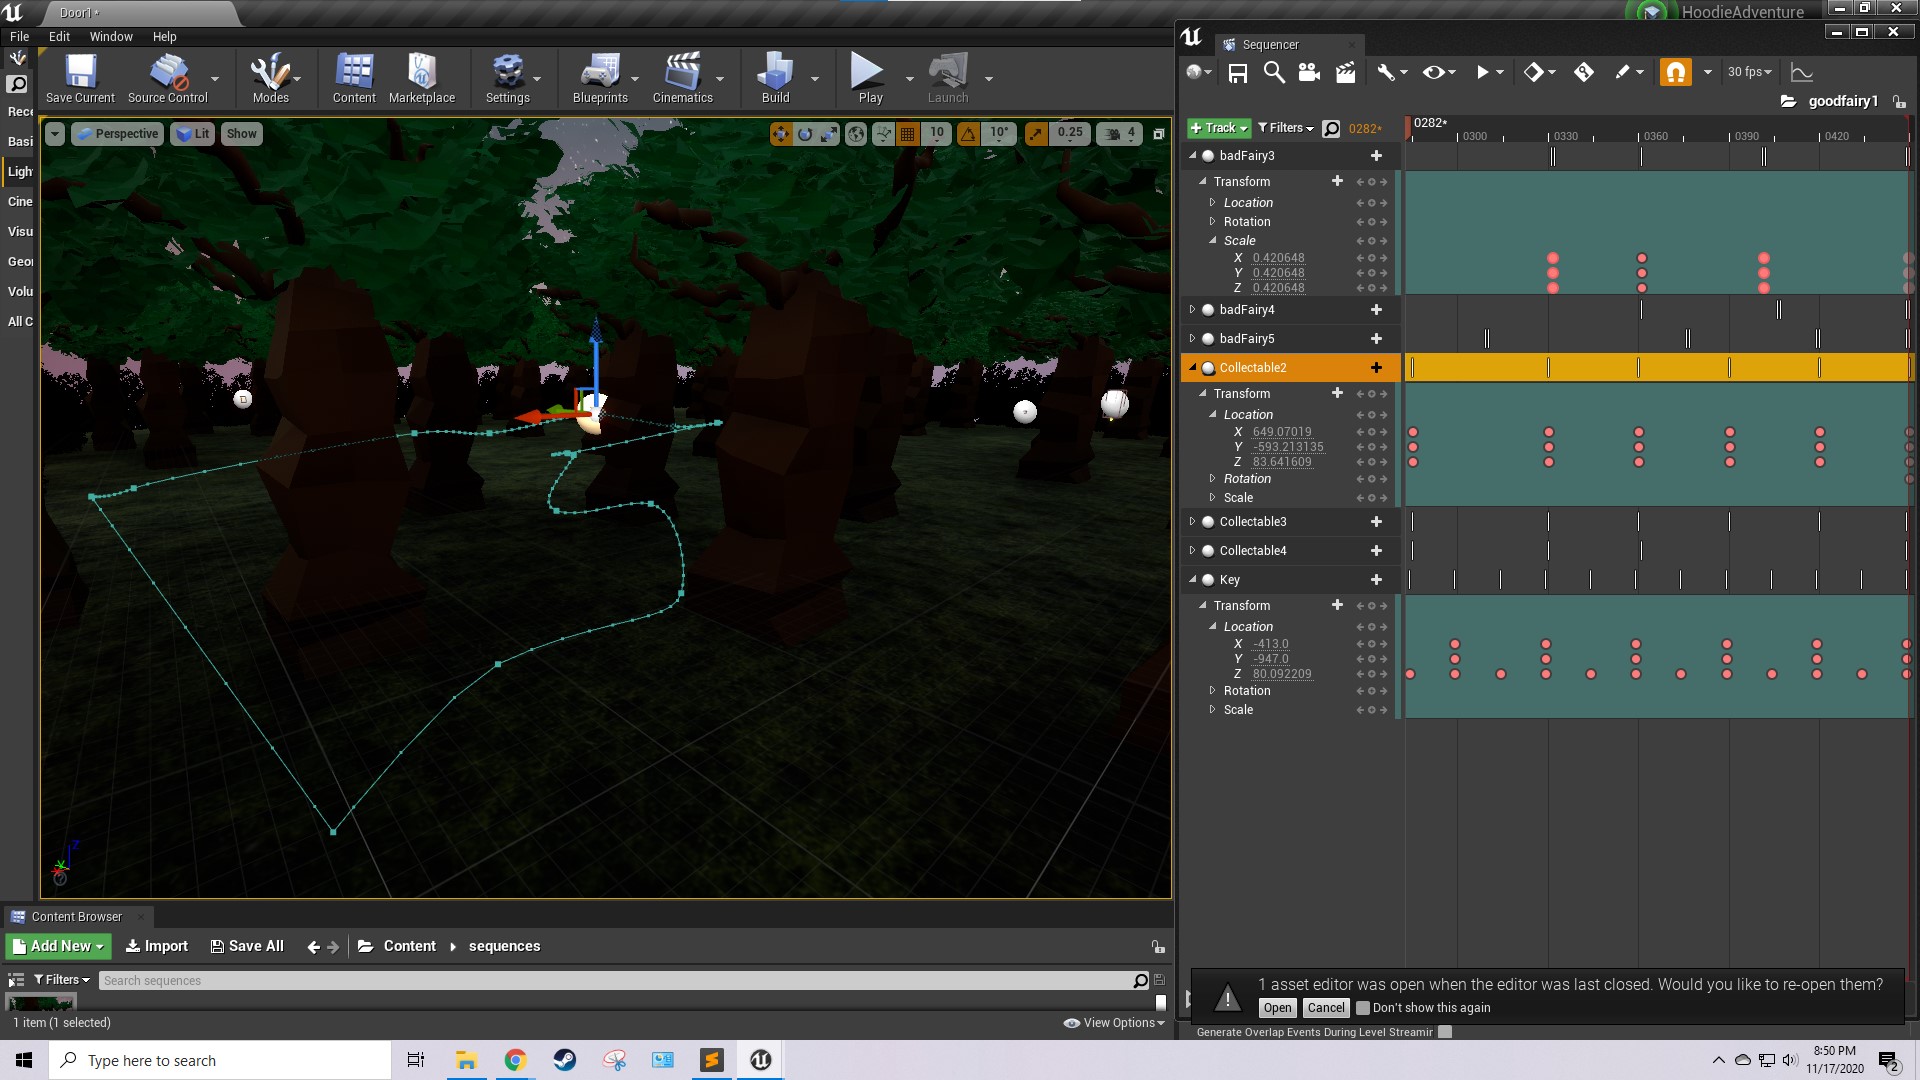Check the Don't show this again box

pos(1362,1008)
